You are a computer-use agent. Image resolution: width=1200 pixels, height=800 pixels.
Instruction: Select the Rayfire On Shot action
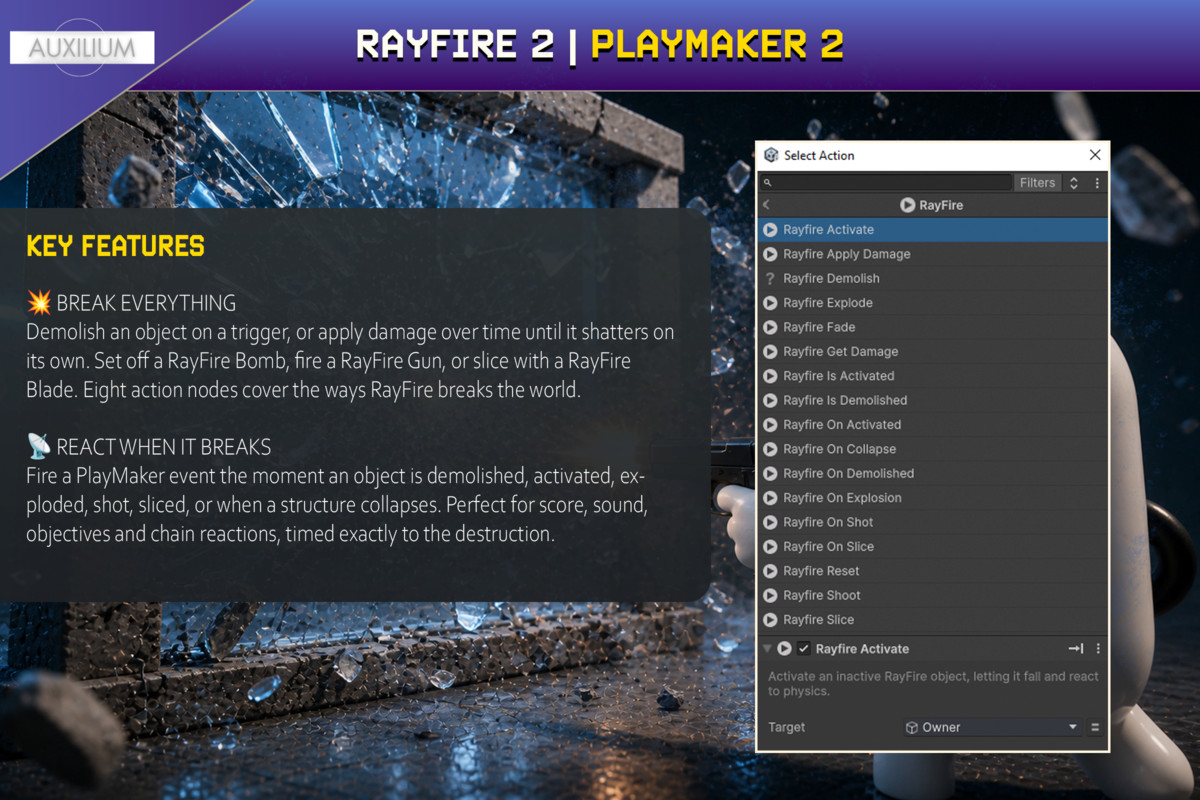point(933,522)
